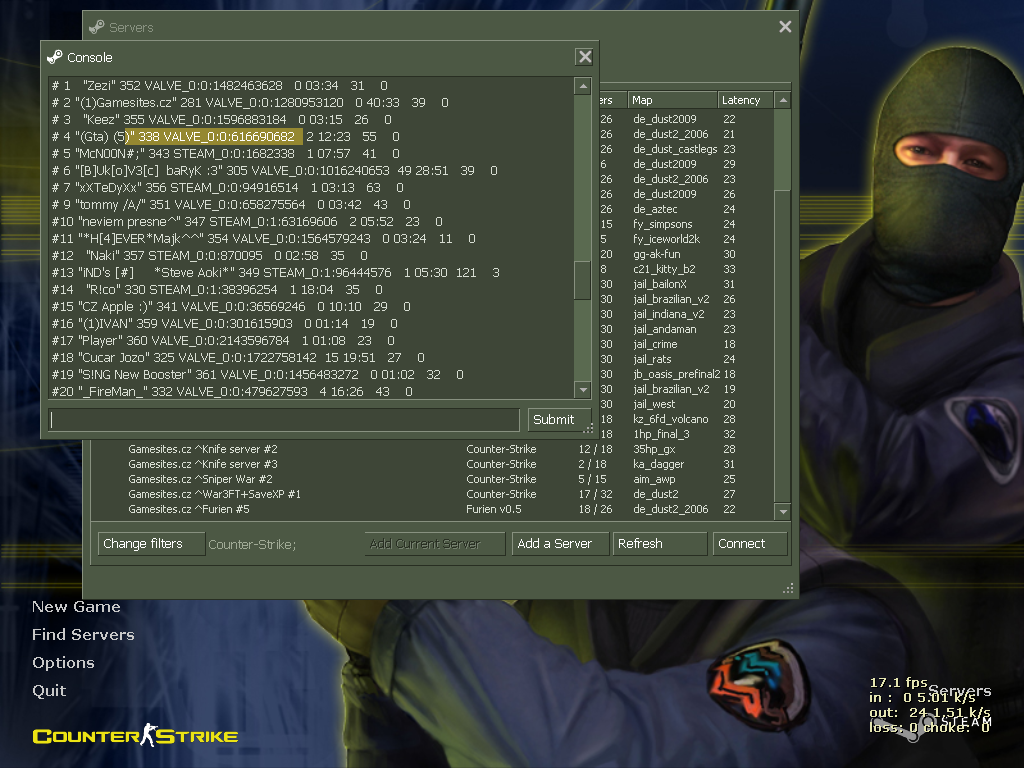Sort servers by the Latency column
1024x768 pixels.
coord(745,100)
